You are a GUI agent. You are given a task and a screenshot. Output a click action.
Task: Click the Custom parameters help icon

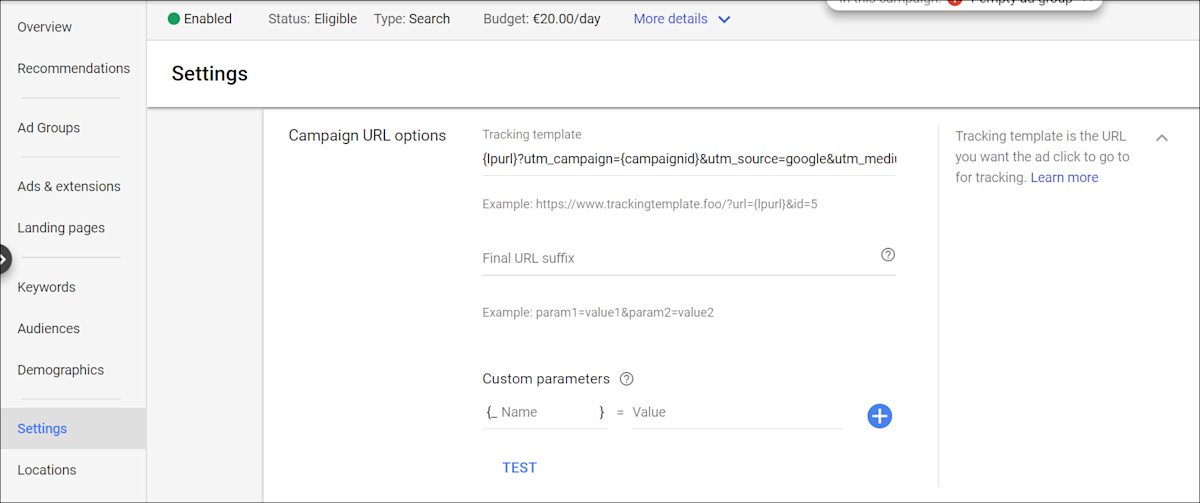point(627,379)
